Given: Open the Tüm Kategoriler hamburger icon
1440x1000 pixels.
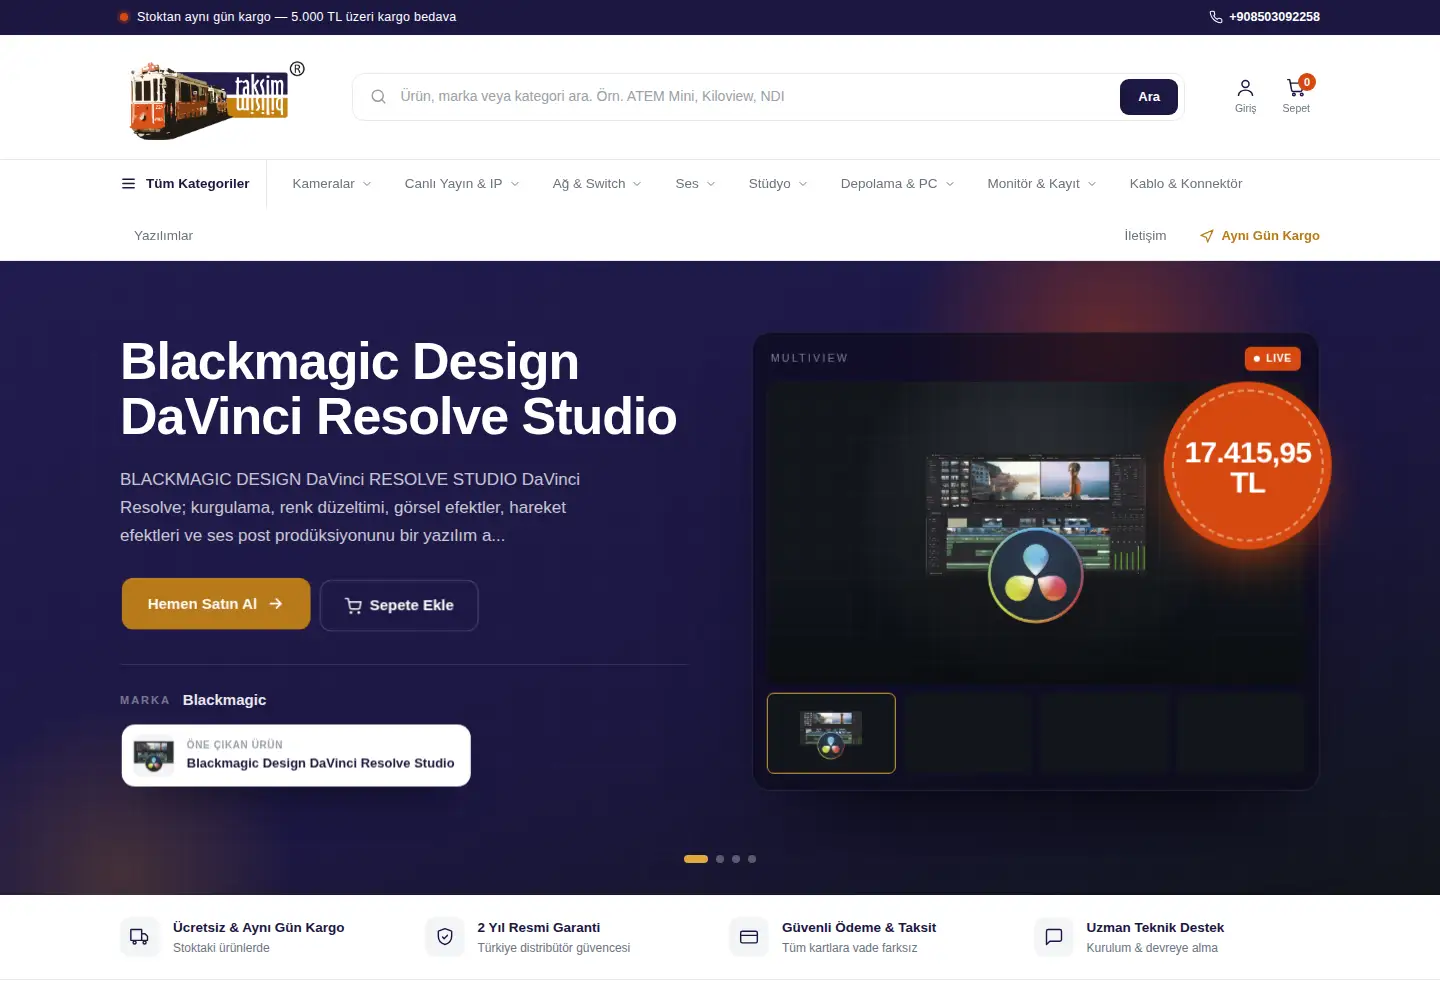Looking at the screenshot, I should point(128,184).
